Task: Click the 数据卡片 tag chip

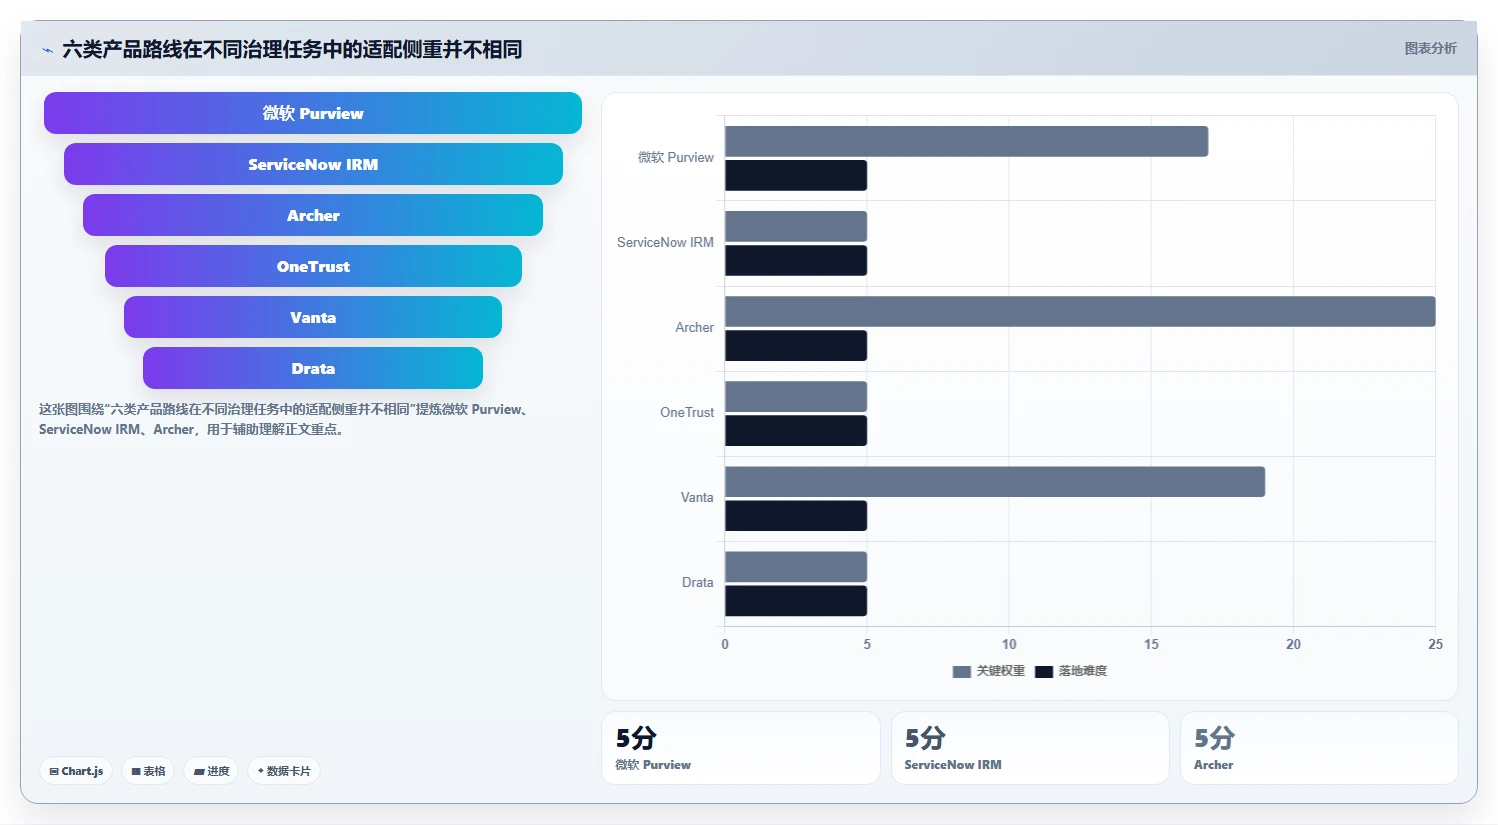Action: [x=284, y=771]
